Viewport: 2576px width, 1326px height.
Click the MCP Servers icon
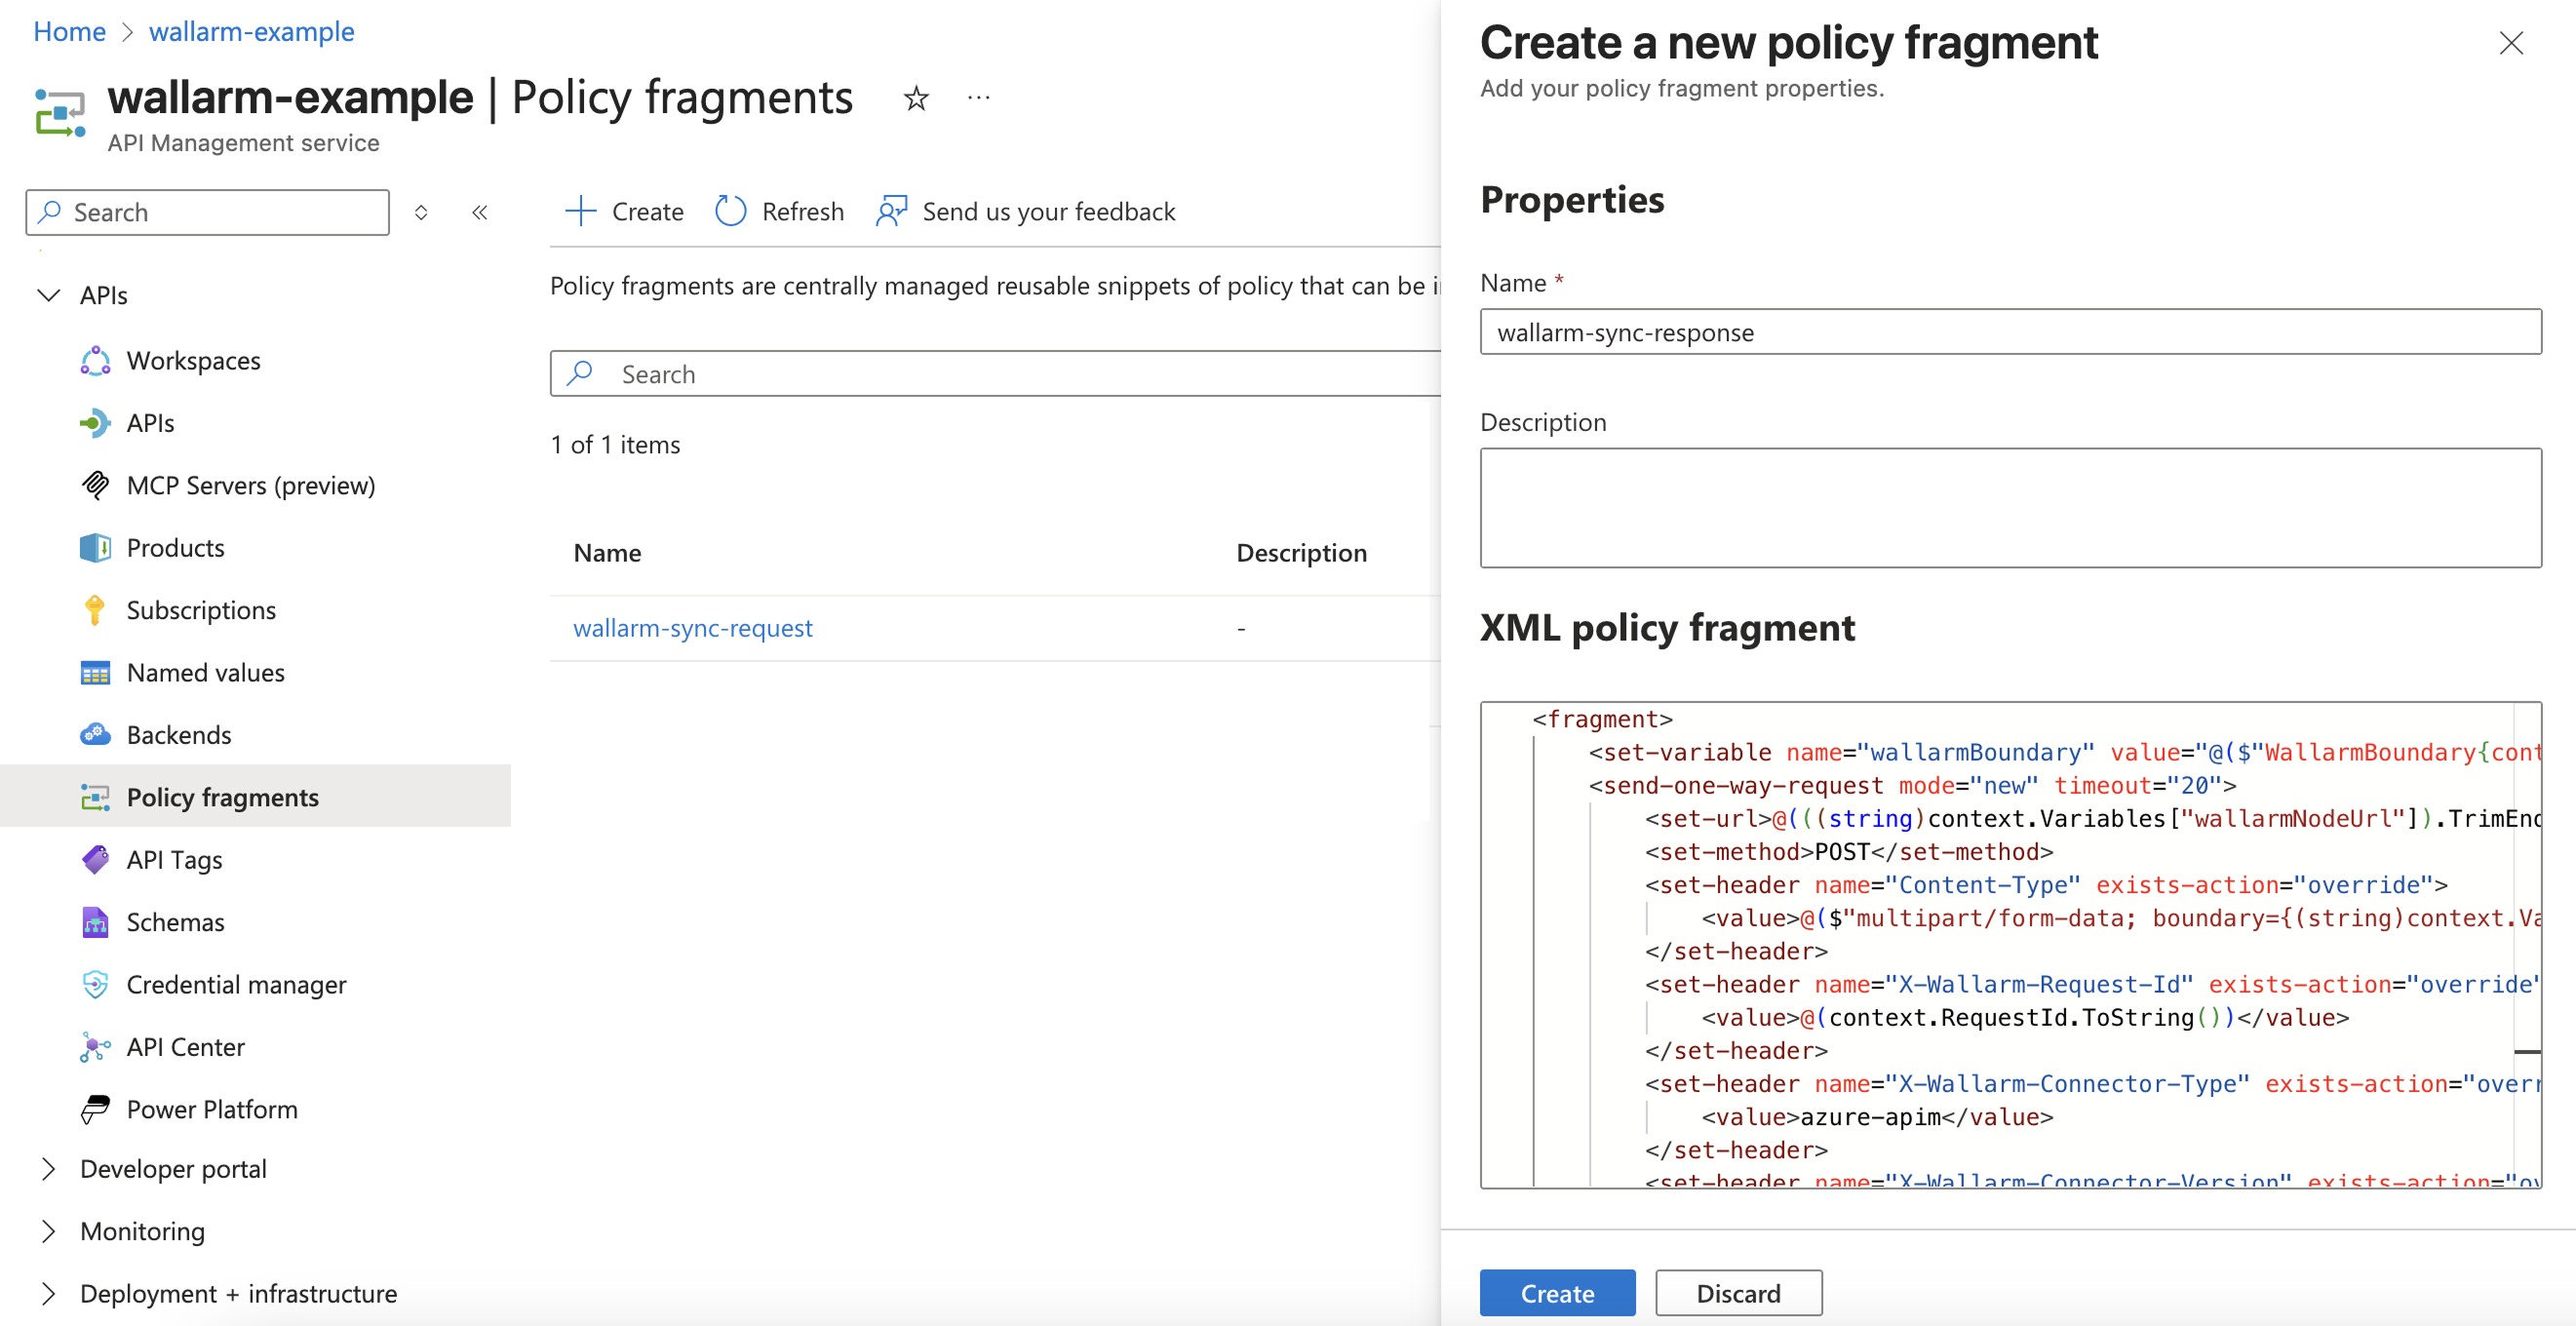95,485
